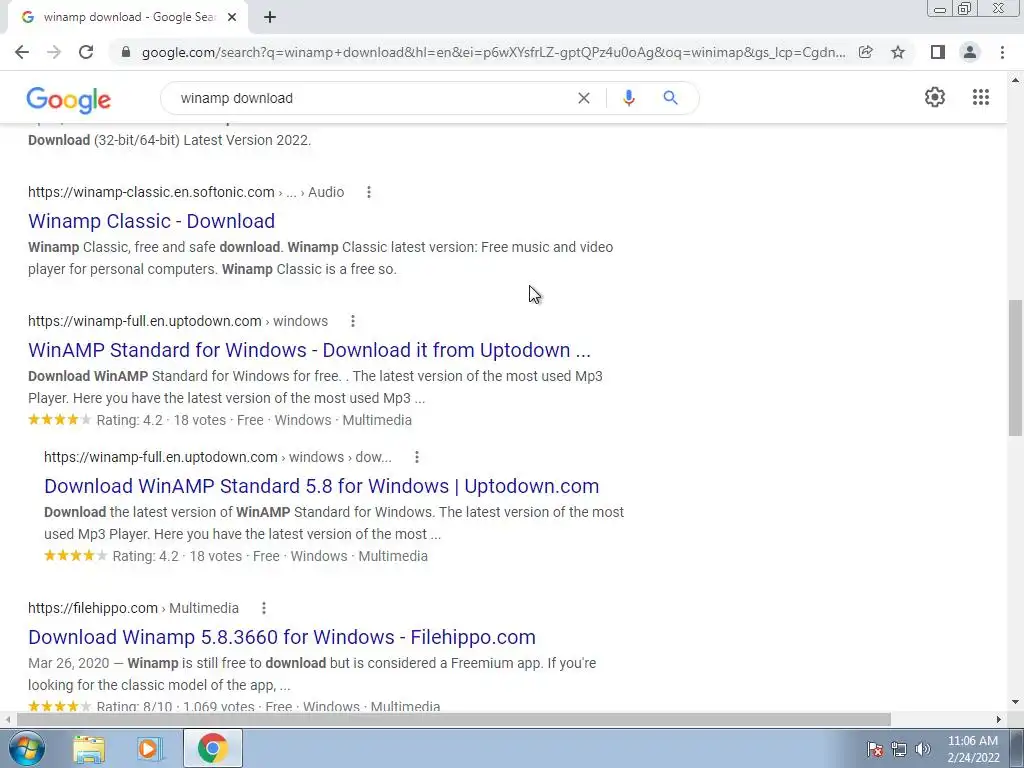This screenshot has width=1024, height=768.
Task: Open more options for softonic result
Action: tap(369, 192)
